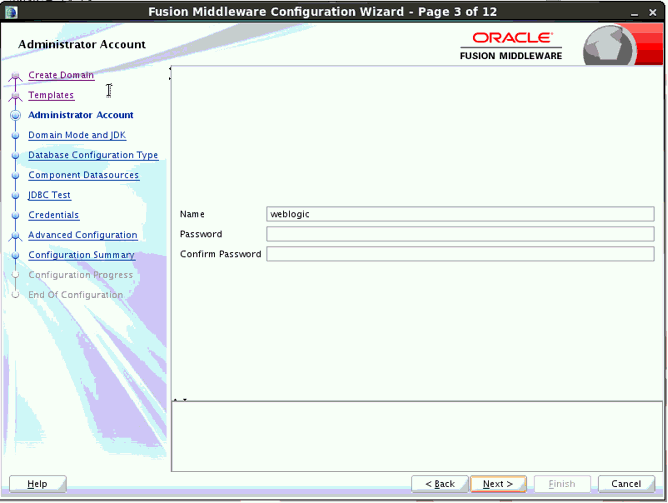
Task: Click the grey bullet beside Configuration Progress
Action: click(15, 275)
